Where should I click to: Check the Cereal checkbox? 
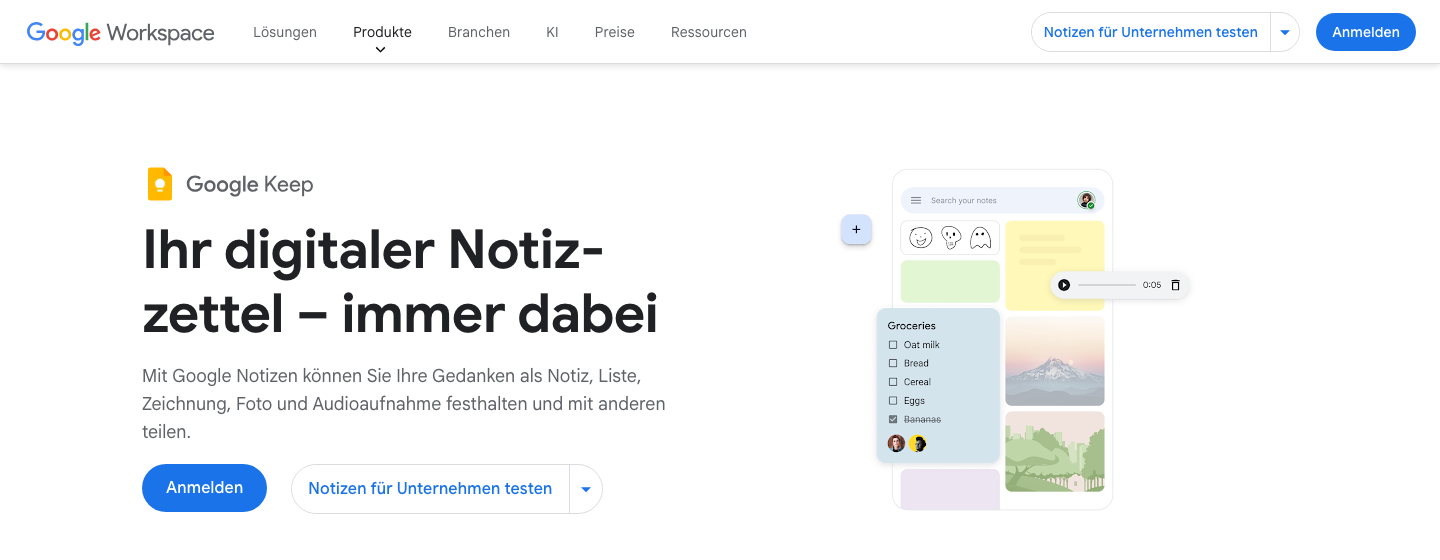click(893, 382)
